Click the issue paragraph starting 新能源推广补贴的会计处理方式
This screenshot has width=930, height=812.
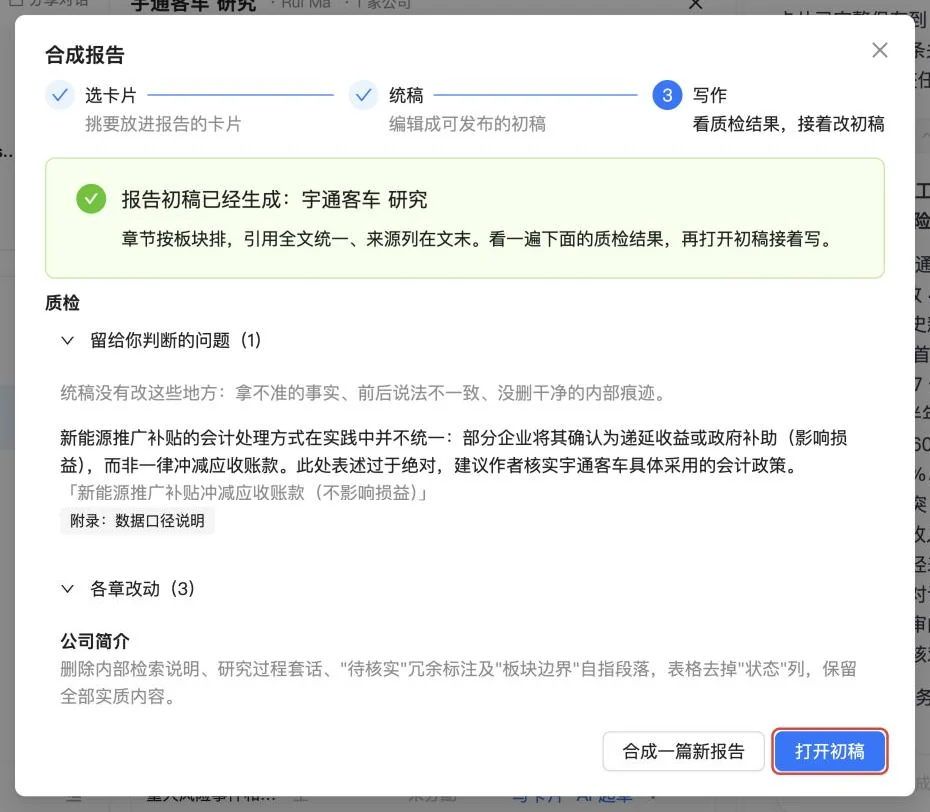pos(454,451)
